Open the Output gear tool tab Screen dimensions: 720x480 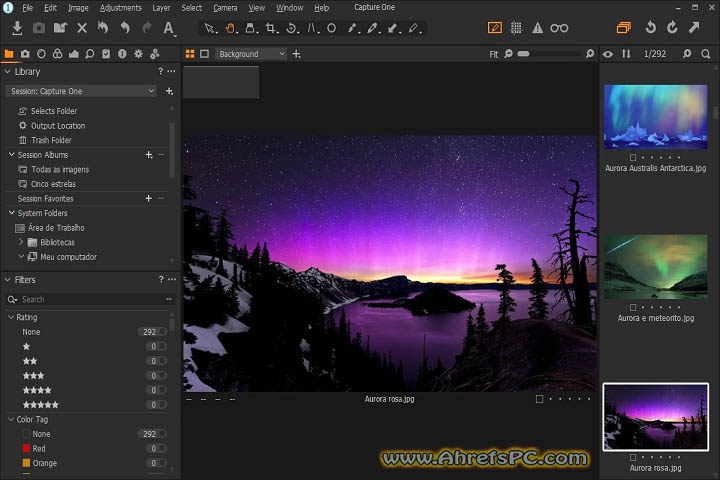click(x=138, y=54)
